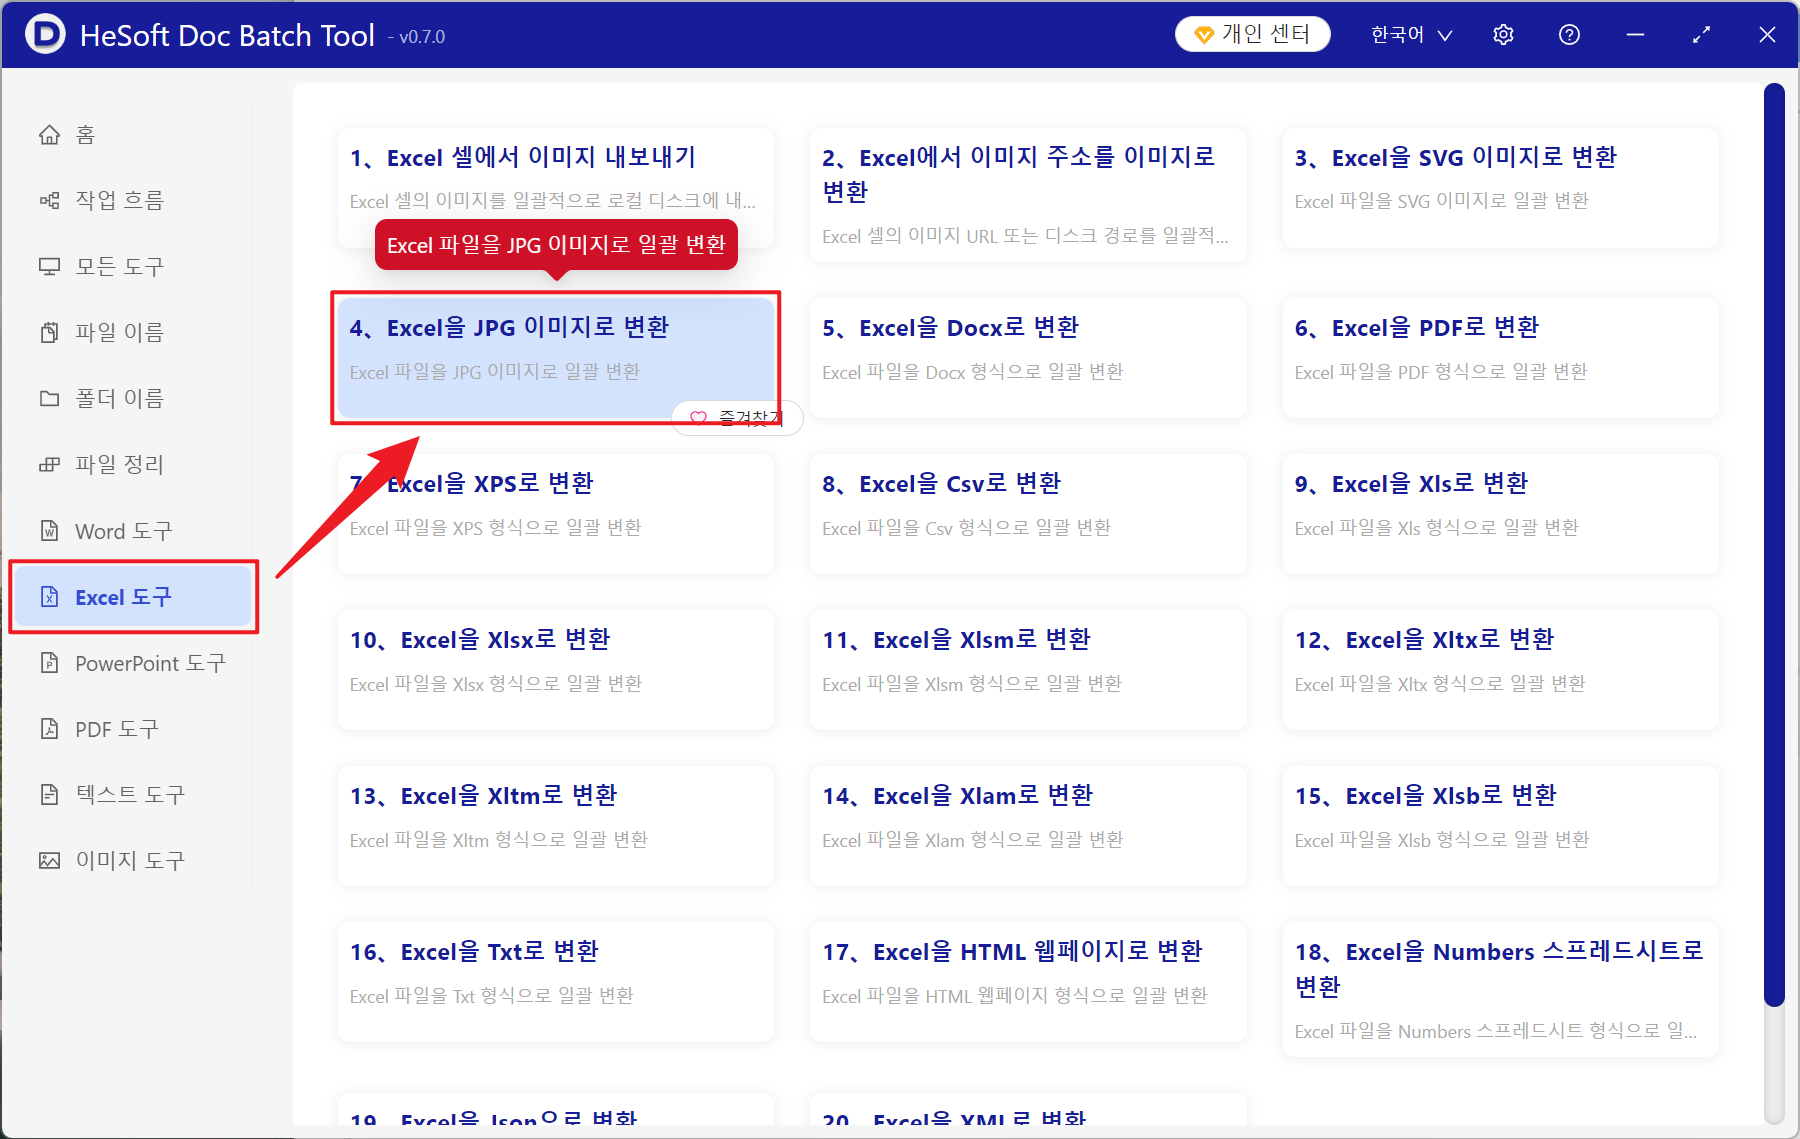Click the home icon in the sidebar
The height and width of the screenshot is (1139, 1800).
[49, 134]
